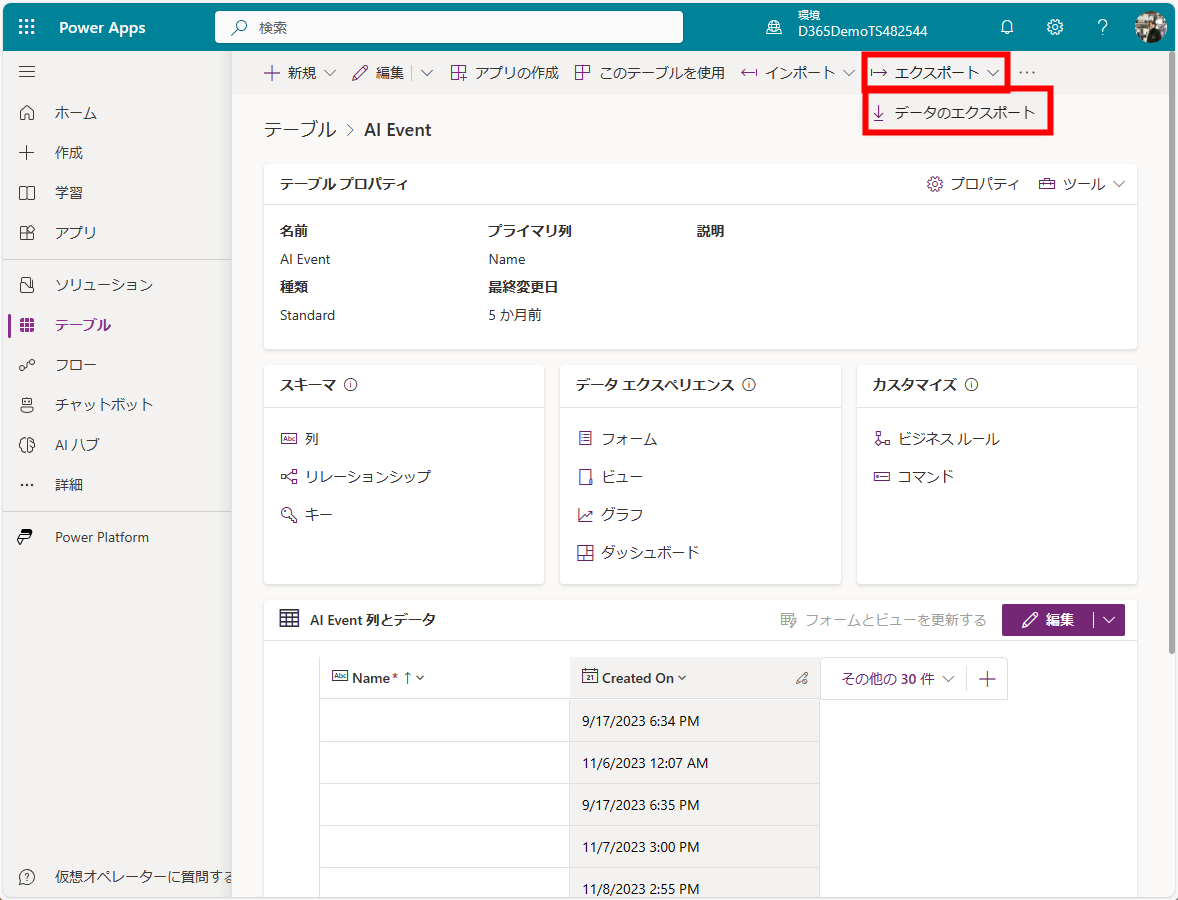Select the 9/17/2023 6:34 PM cell
This screenshot has height=900, width=1178.
pyautogui.click(x=694, y=721)
